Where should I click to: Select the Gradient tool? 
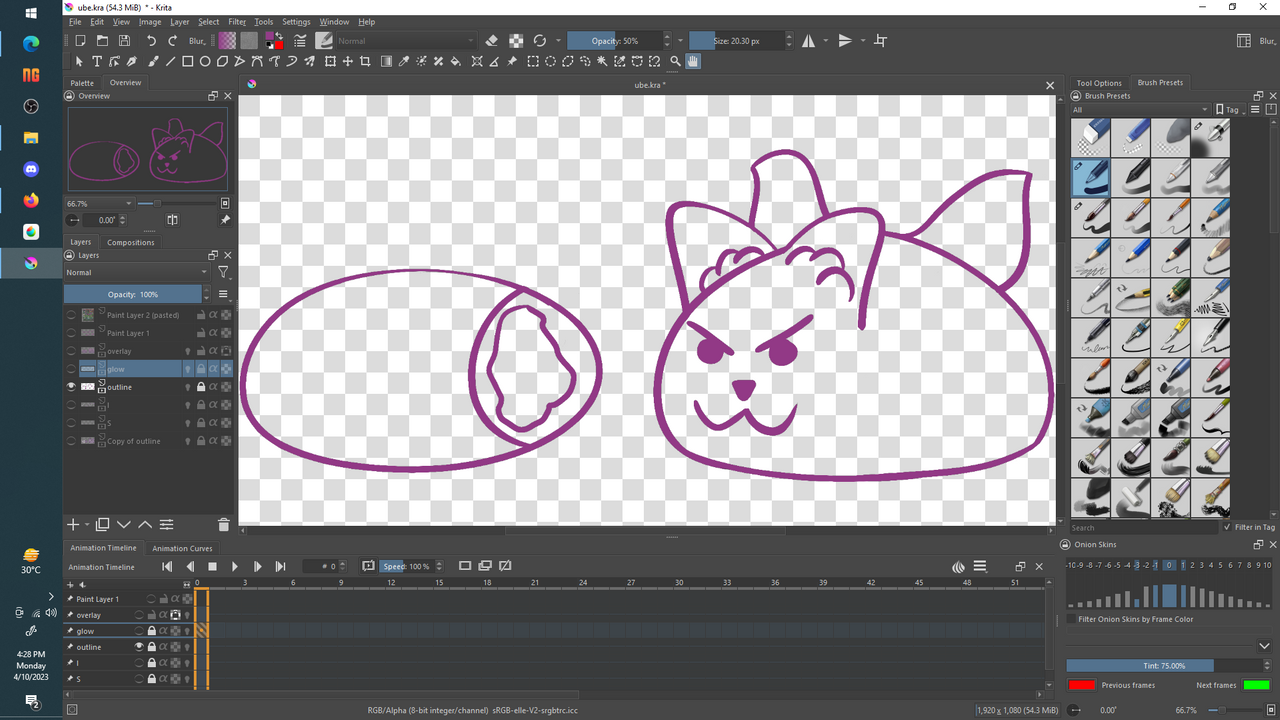pos(386,61)
